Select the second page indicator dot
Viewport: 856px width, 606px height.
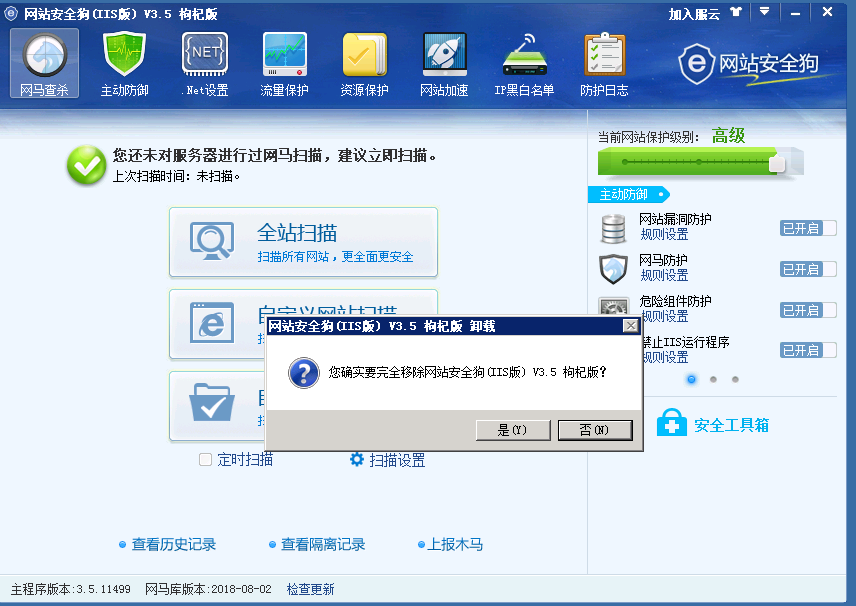coord(713,379)
